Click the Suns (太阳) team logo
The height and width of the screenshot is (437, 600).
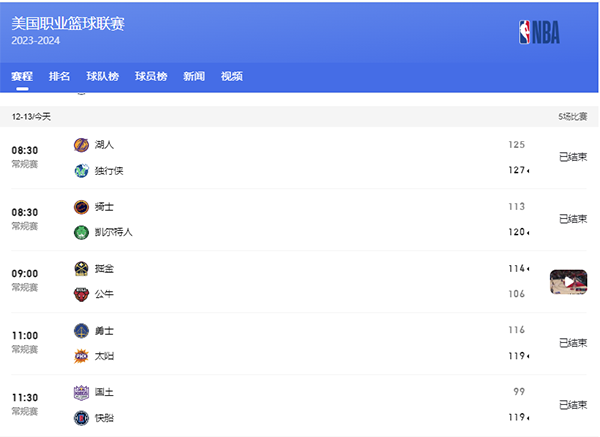(81, 356)
